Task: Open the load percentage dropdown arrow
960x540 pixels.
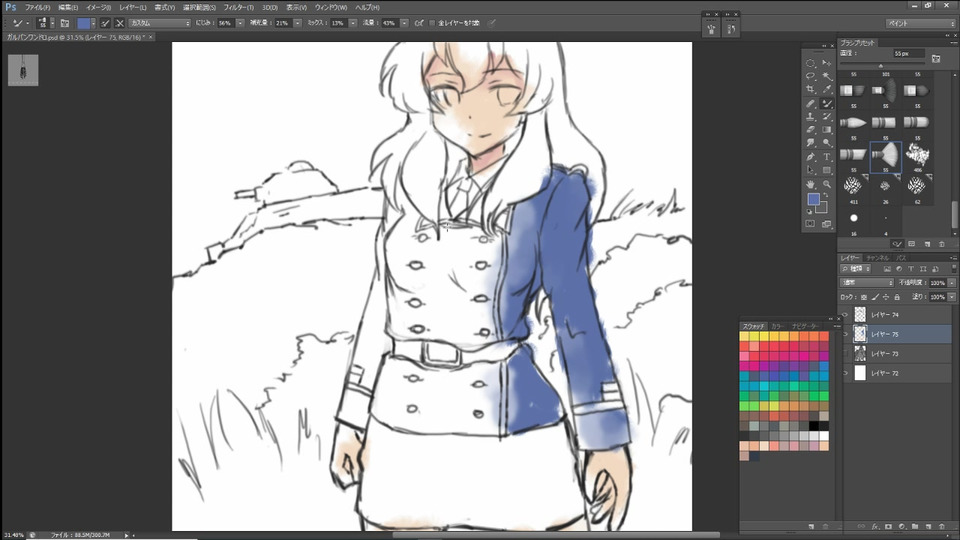Action: [298, 23]
